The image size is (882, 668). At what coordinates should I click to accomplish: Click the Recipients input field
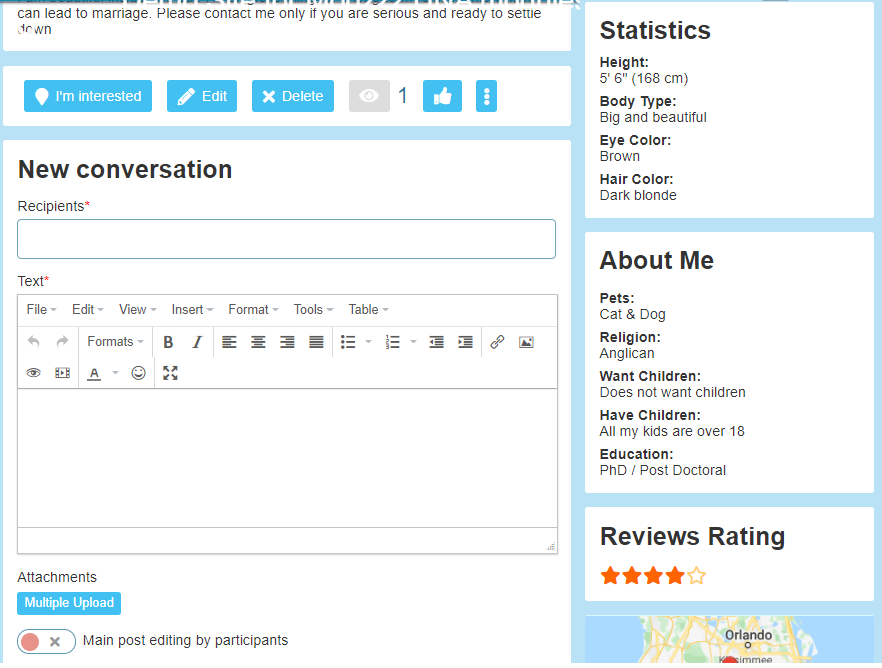286,239
